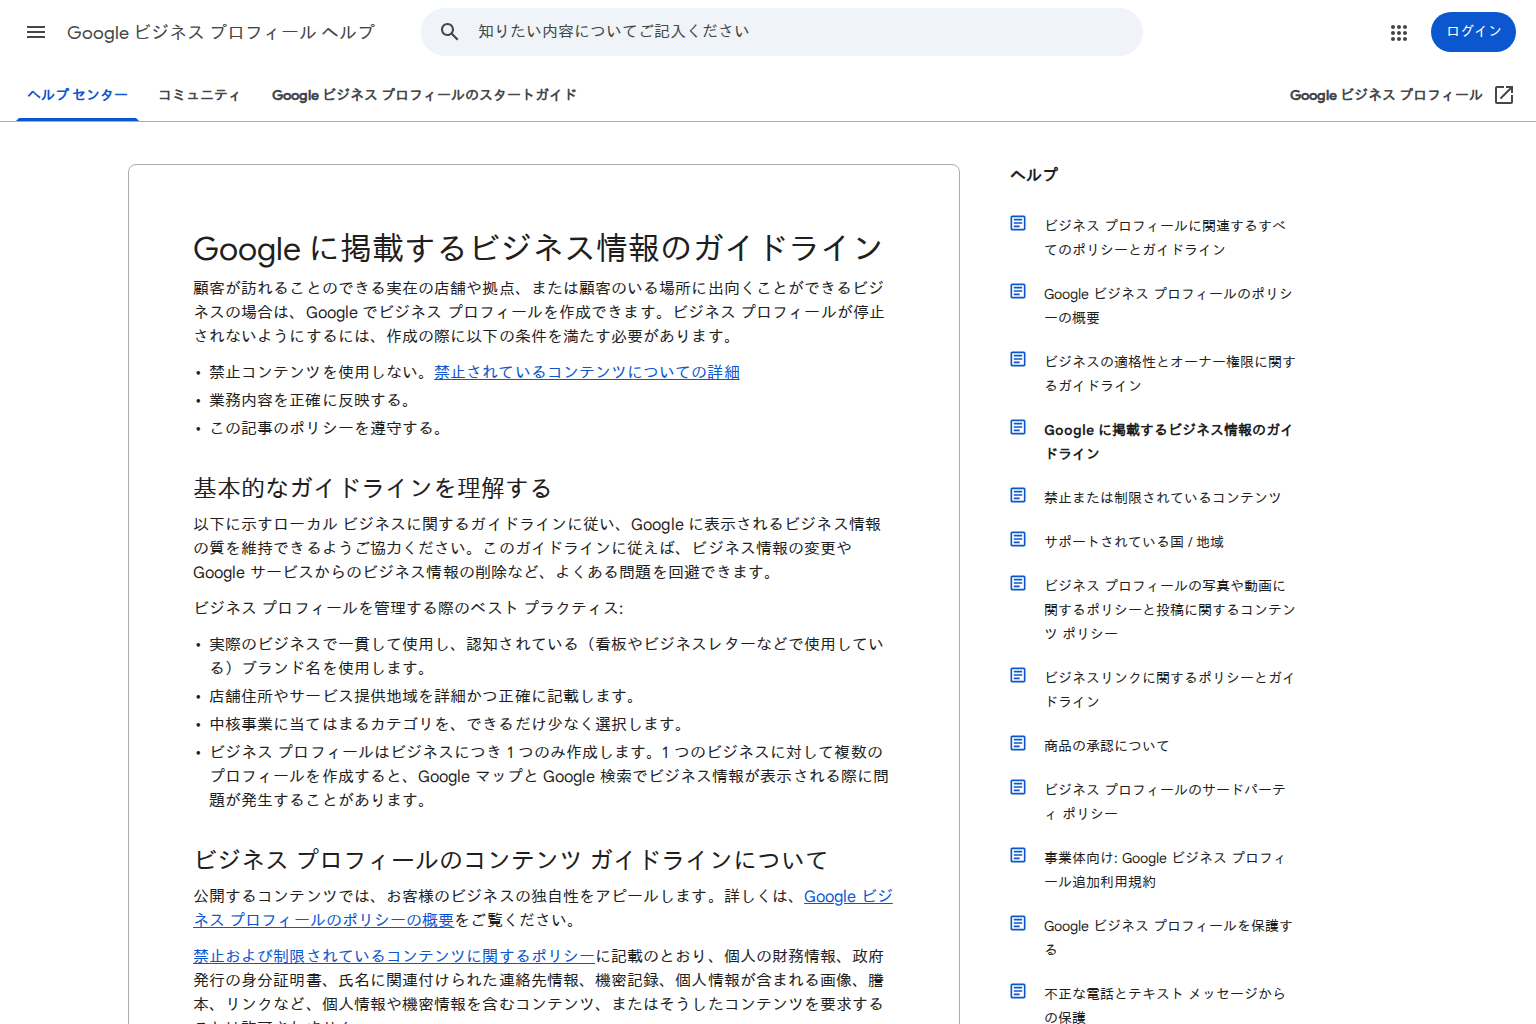Click the bullet text 業務内容を正確に反映する。
The image size is (1536, 1024).
tap(310, 400)
